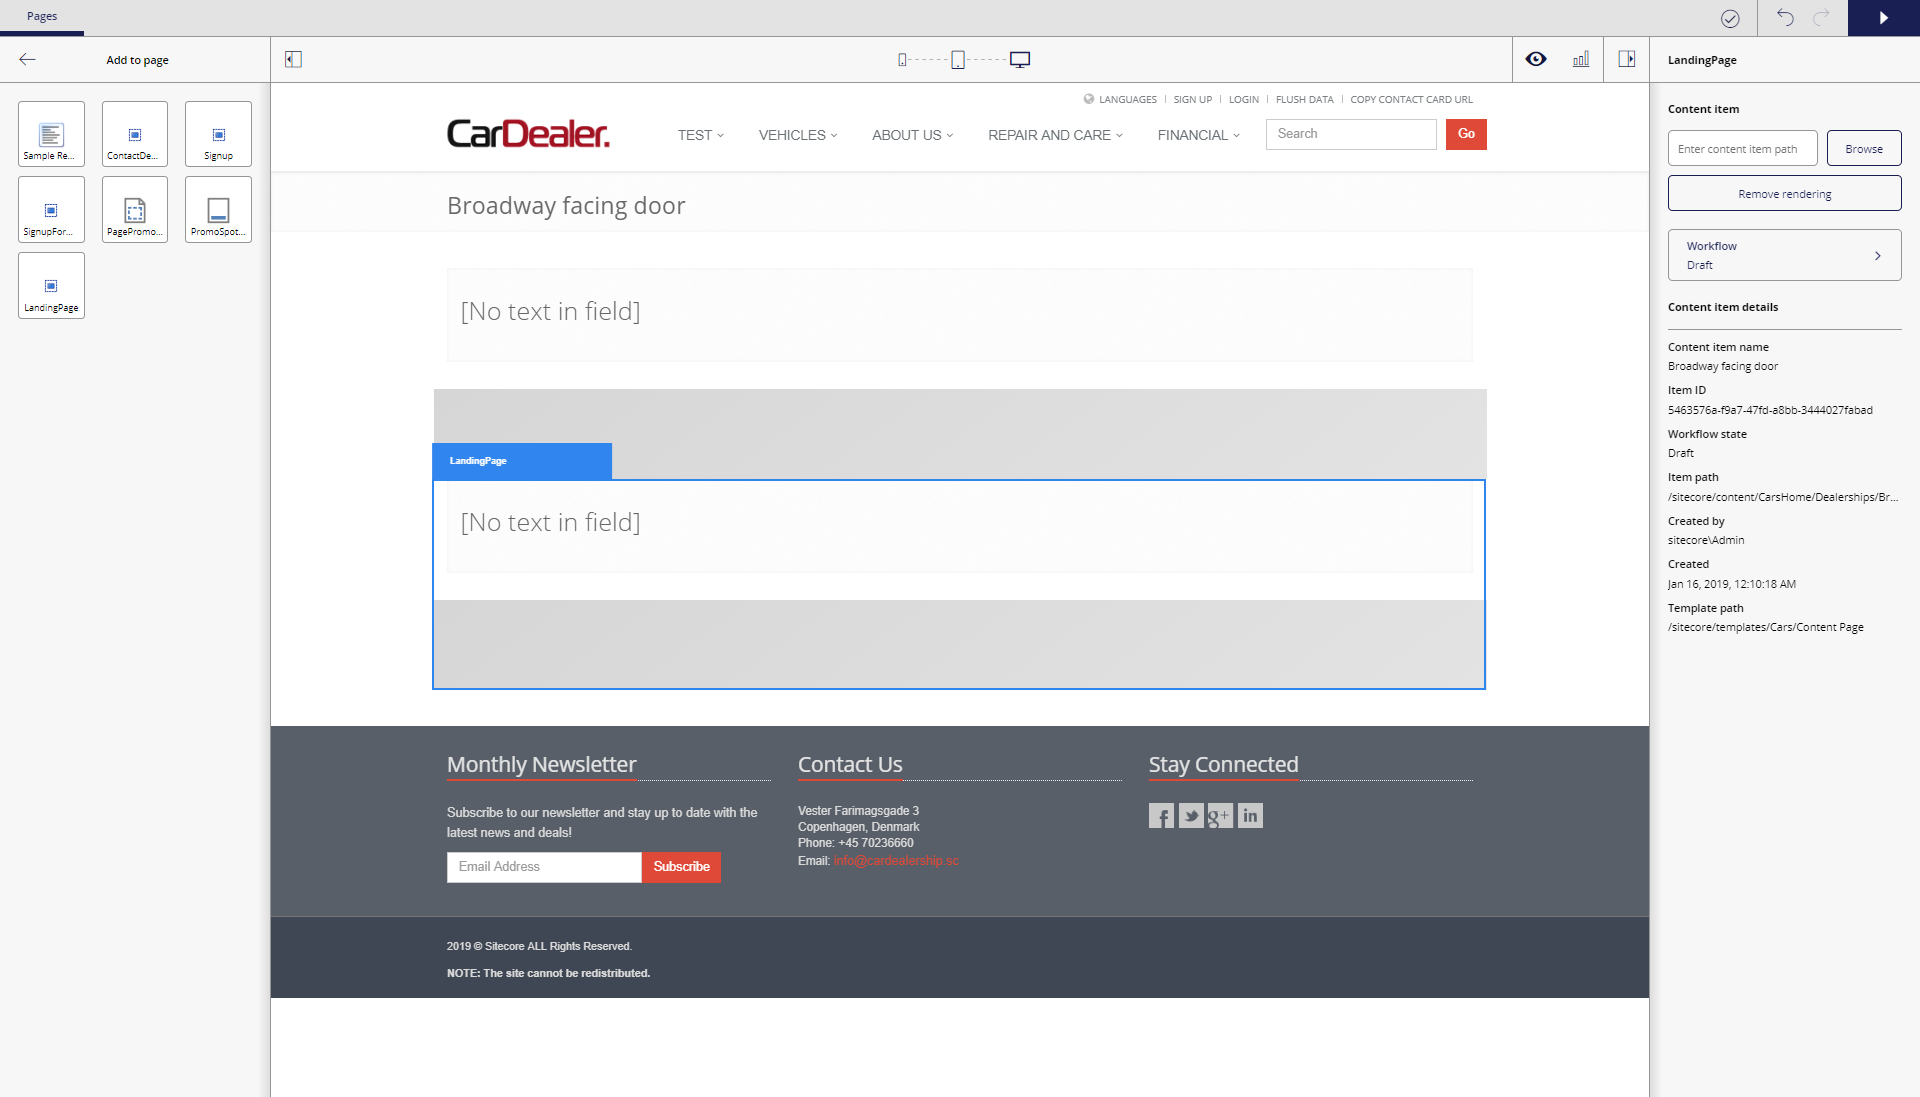The height and width of the screenshot is (1097, 1920).
Task: Click the Browse button
Action: [x=1864, y=149]
